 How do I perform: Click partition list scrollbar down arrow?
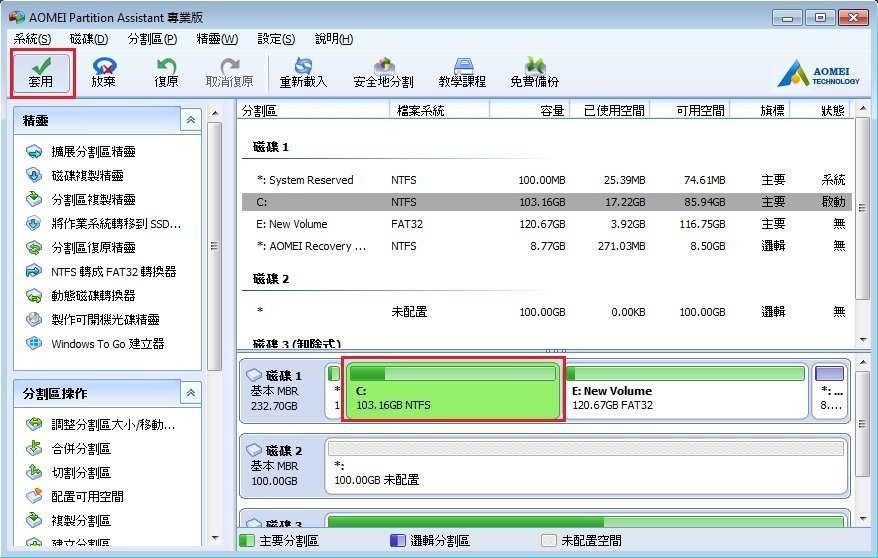pyautogui.click(x=862, y=340)
